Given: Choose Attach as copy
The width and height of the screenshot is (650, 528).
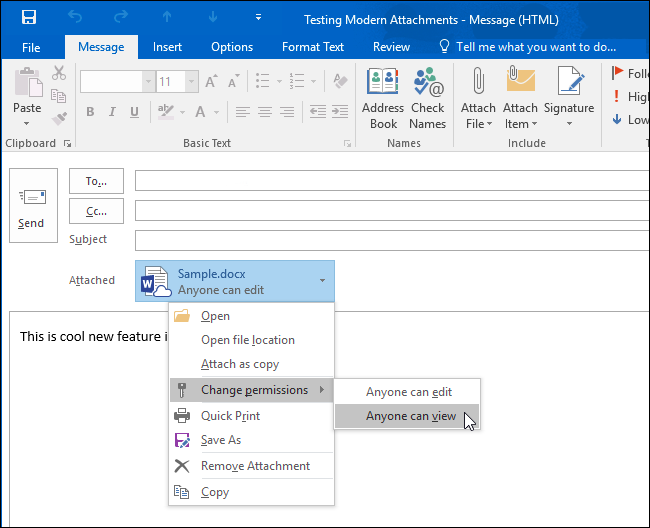Looking at the screenshot, I should (x=251, y=364).
